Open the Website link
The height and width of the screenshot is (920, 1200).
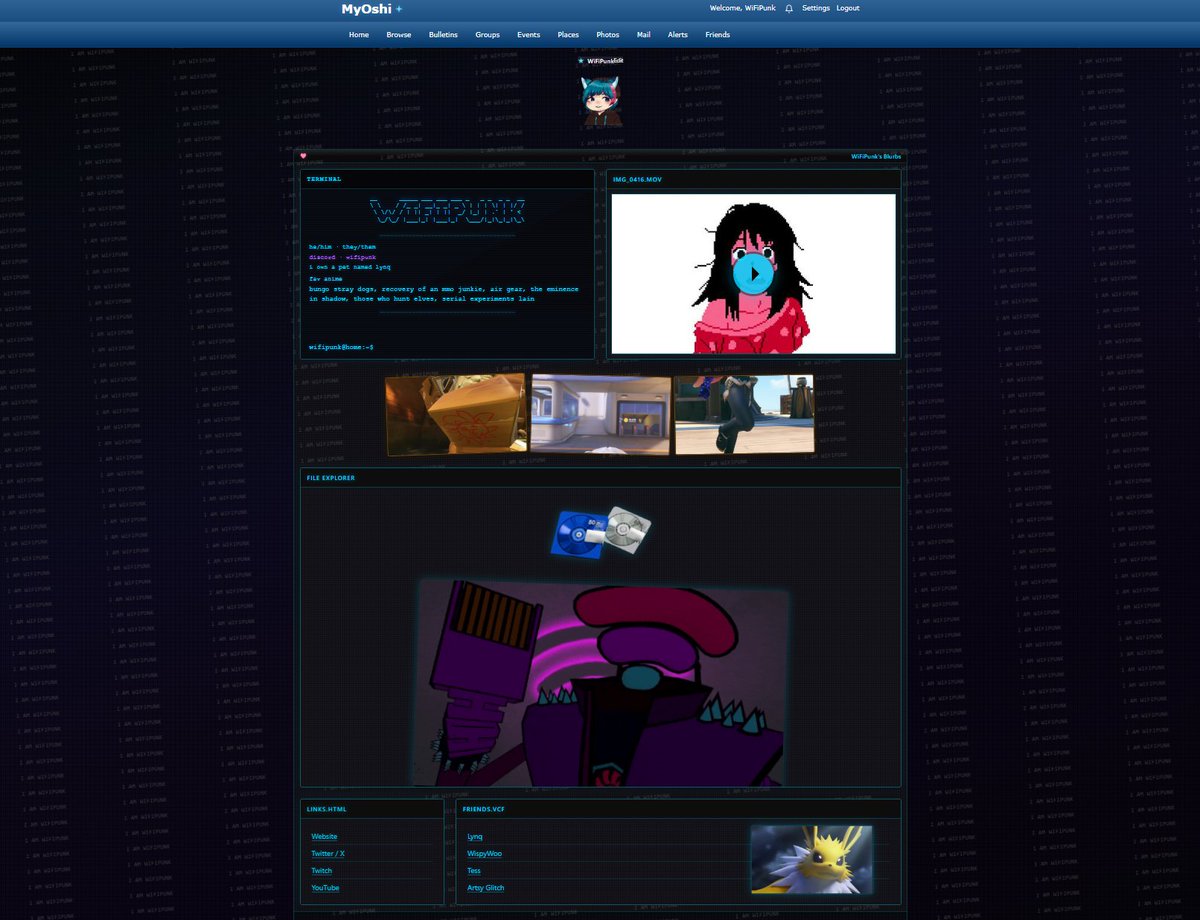(x=324, y=837)
